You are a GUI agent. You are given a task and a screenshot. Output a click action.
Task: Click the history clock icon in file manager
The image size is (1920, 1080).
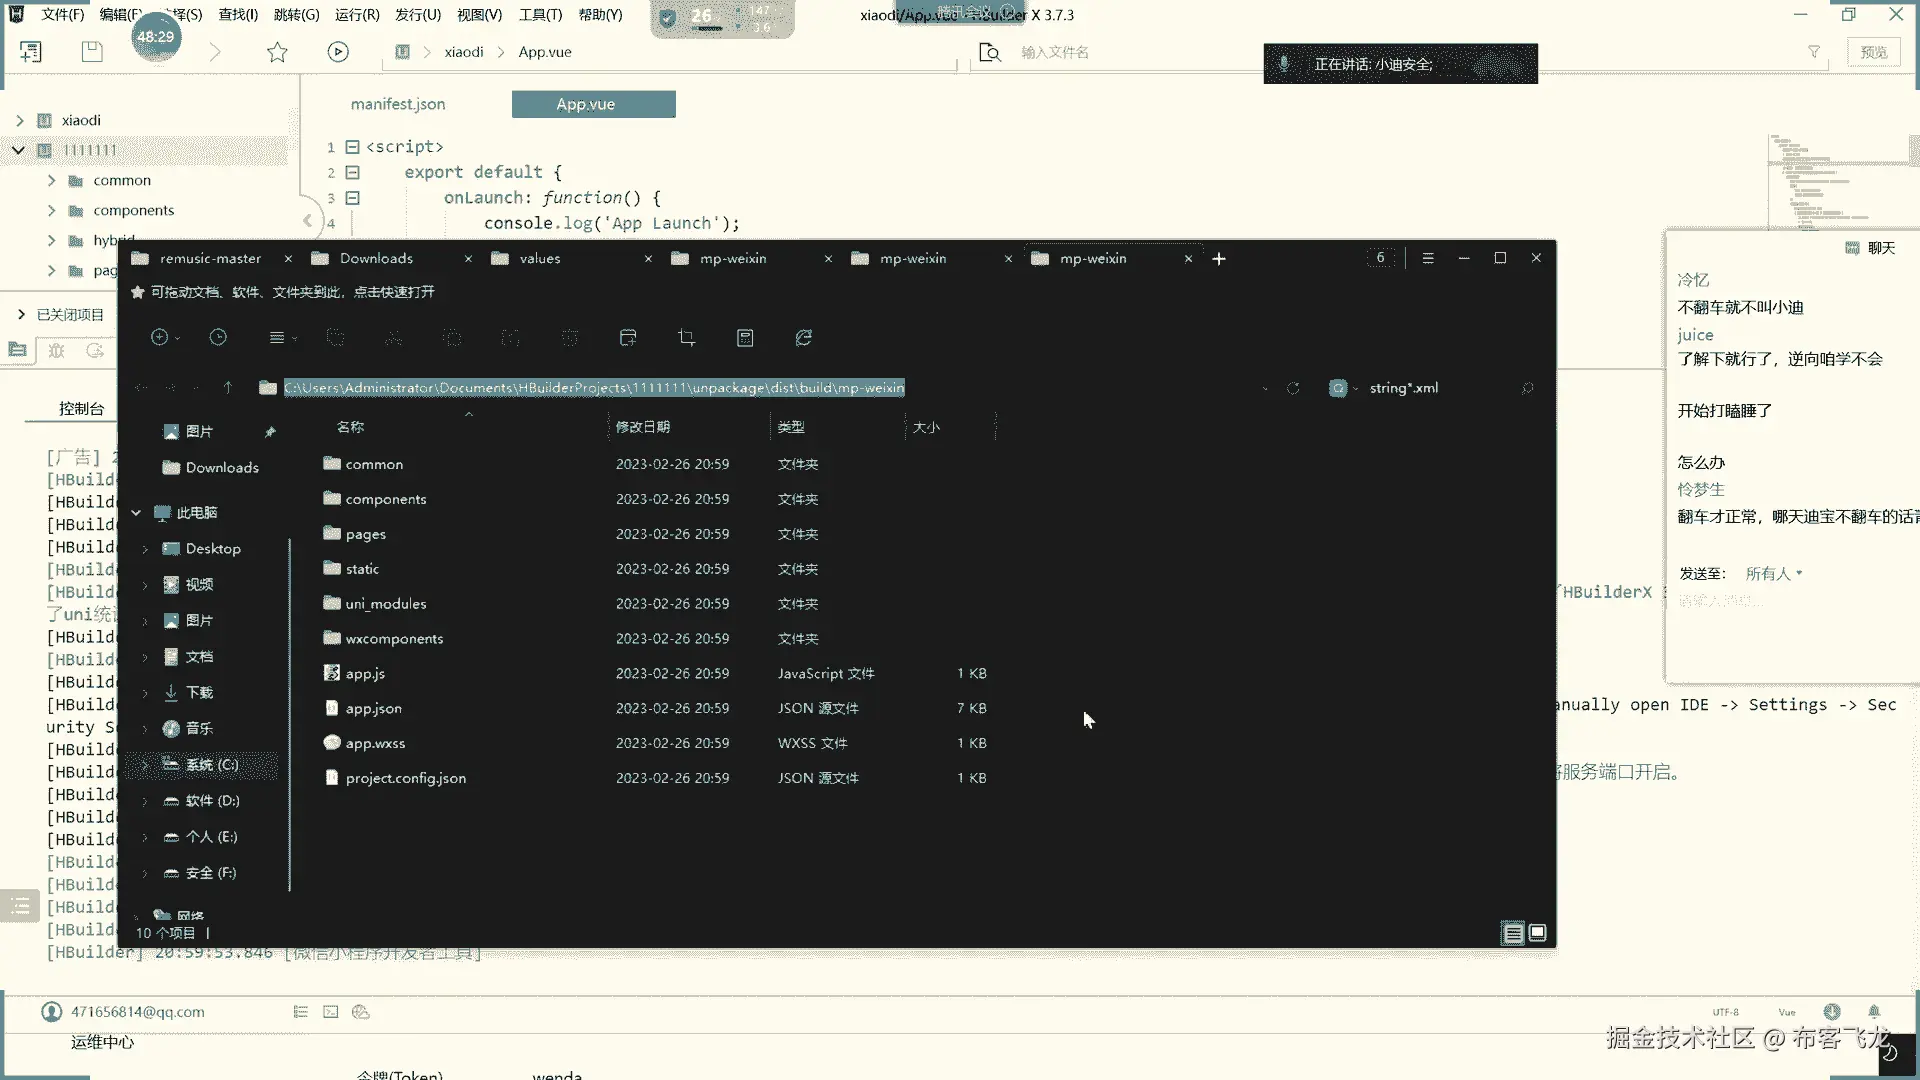click(218, 338)
